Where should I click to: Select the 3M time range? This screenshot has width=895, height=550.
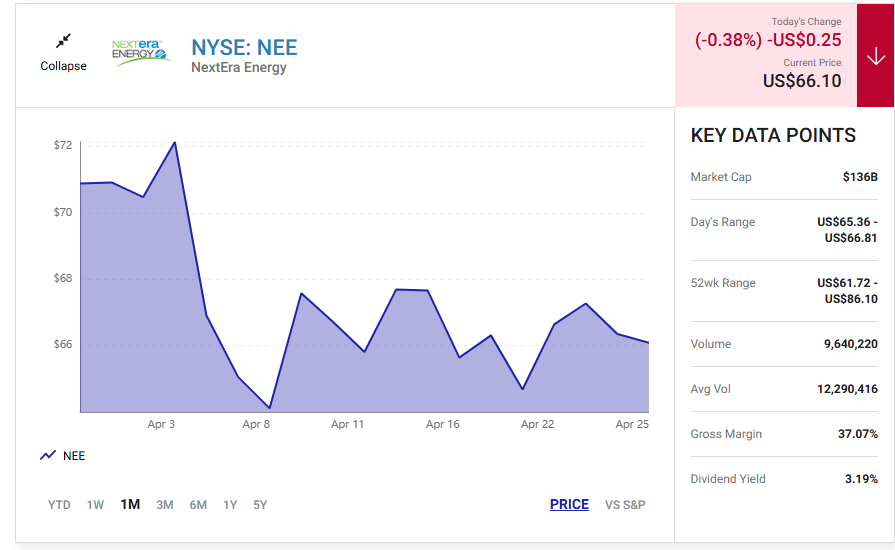tap(165, 505)
